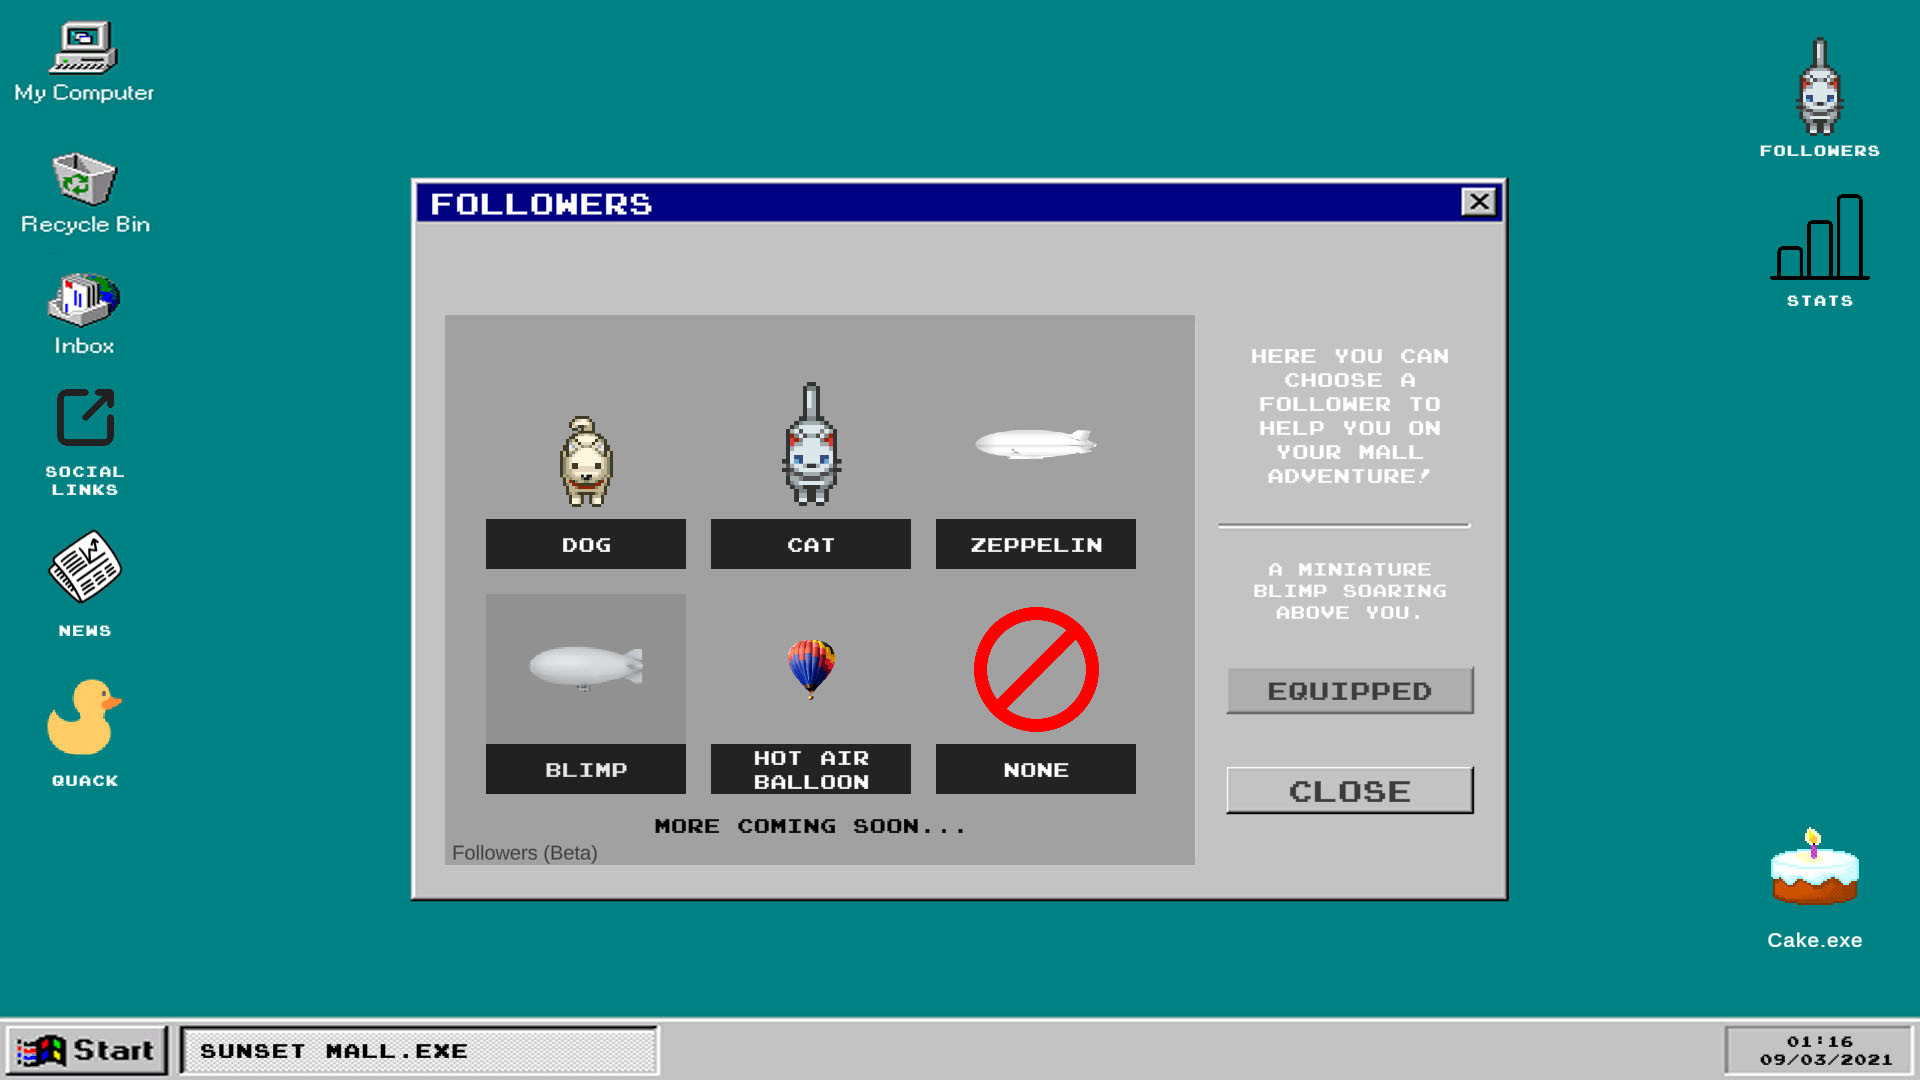Select the Blimp follower icon

pos(585,667)
